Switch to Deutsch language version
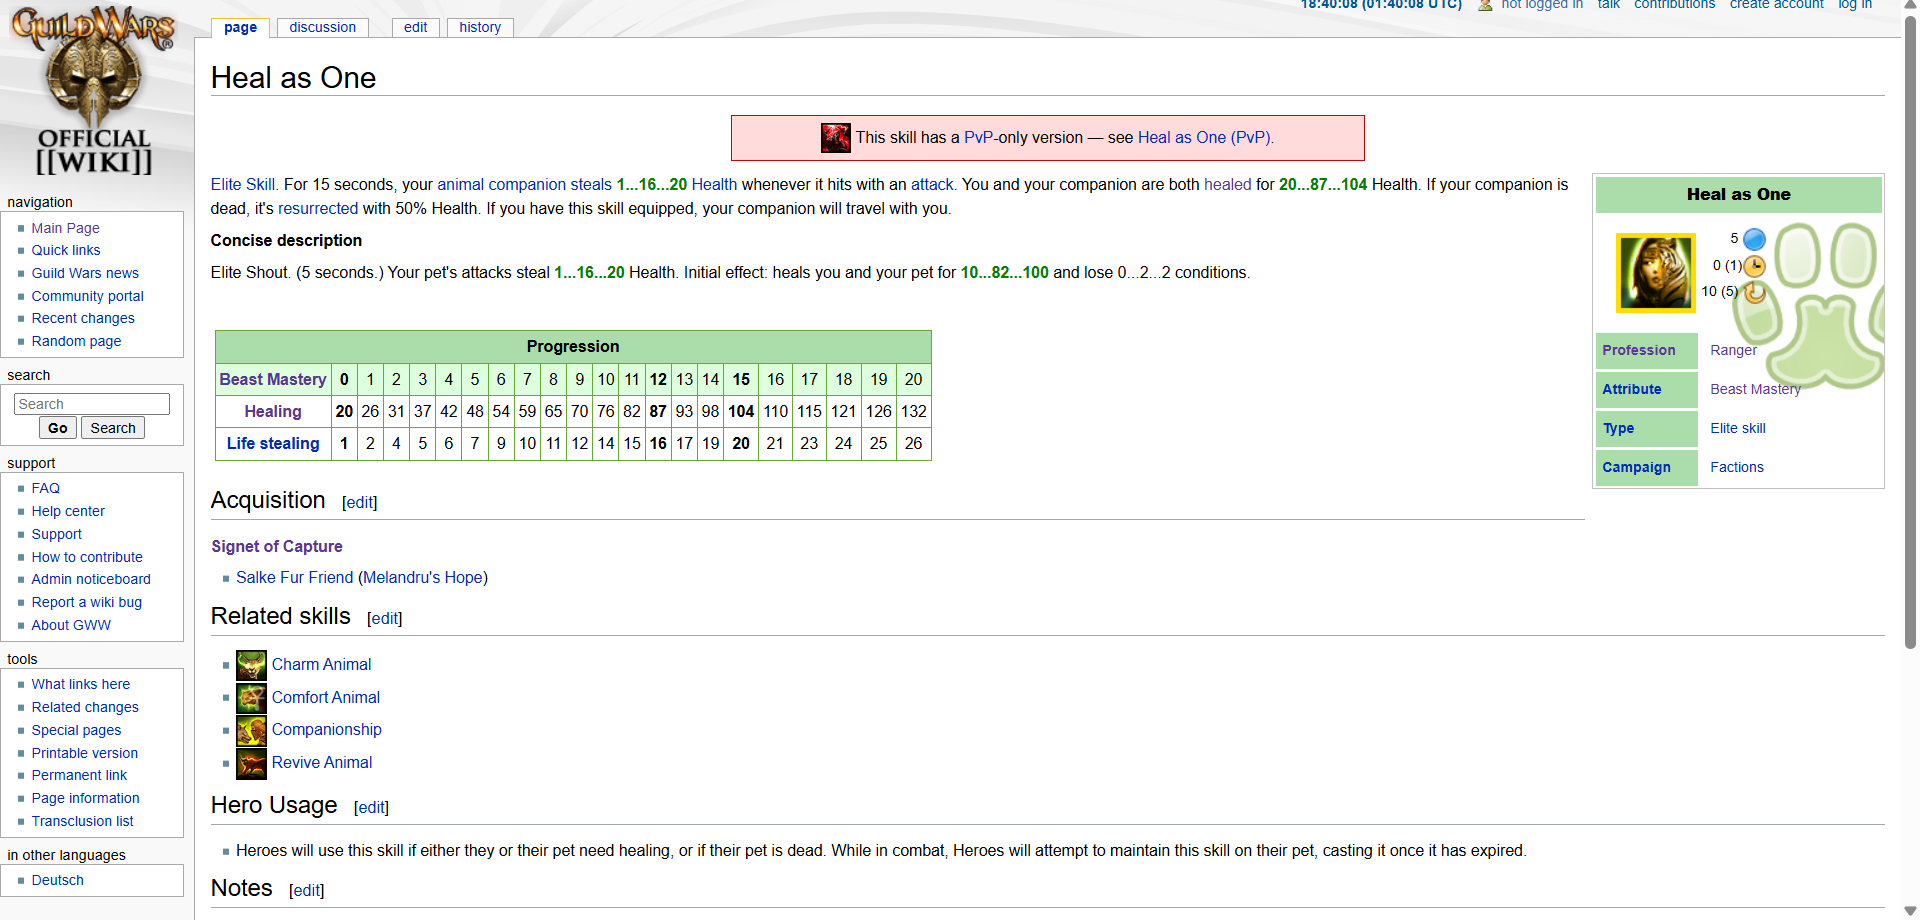 click(57, 880)
